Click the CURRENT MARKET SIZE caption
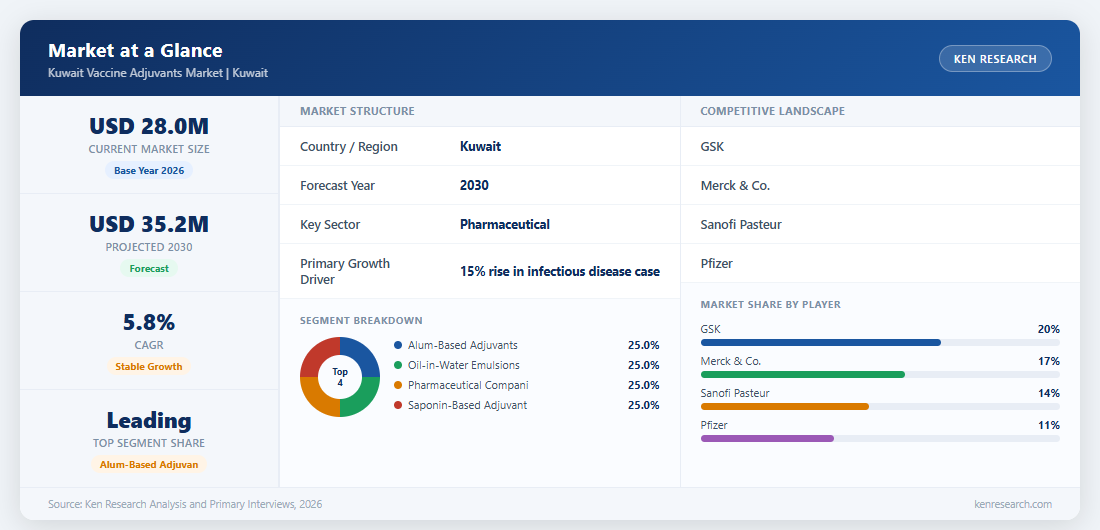 149,150
